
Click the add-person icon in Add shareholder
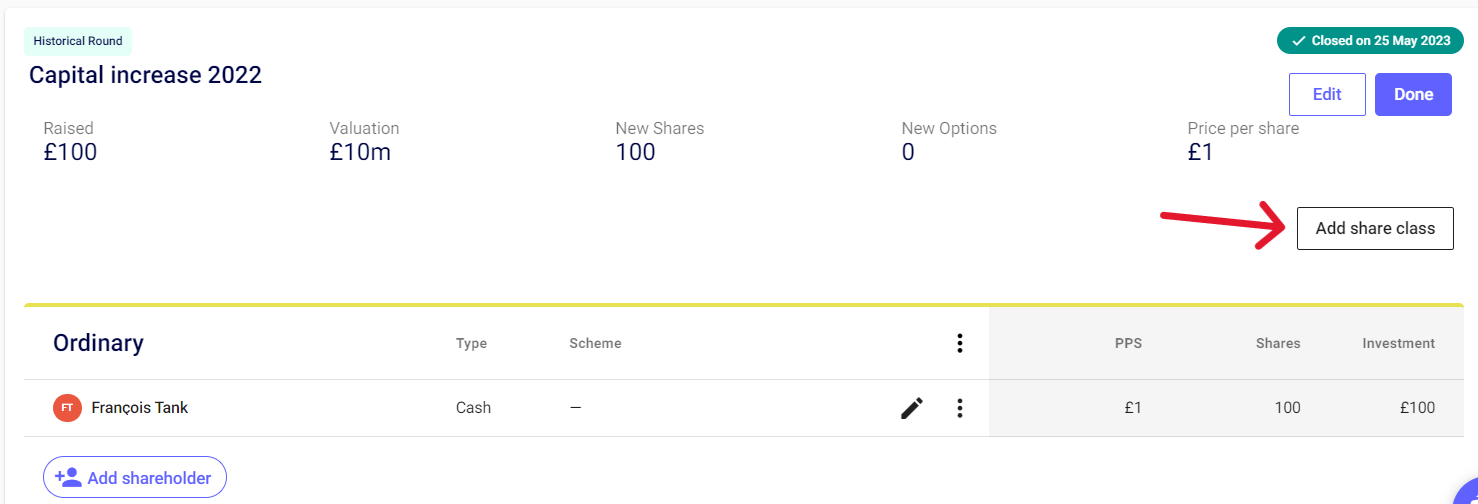point(68,478)
